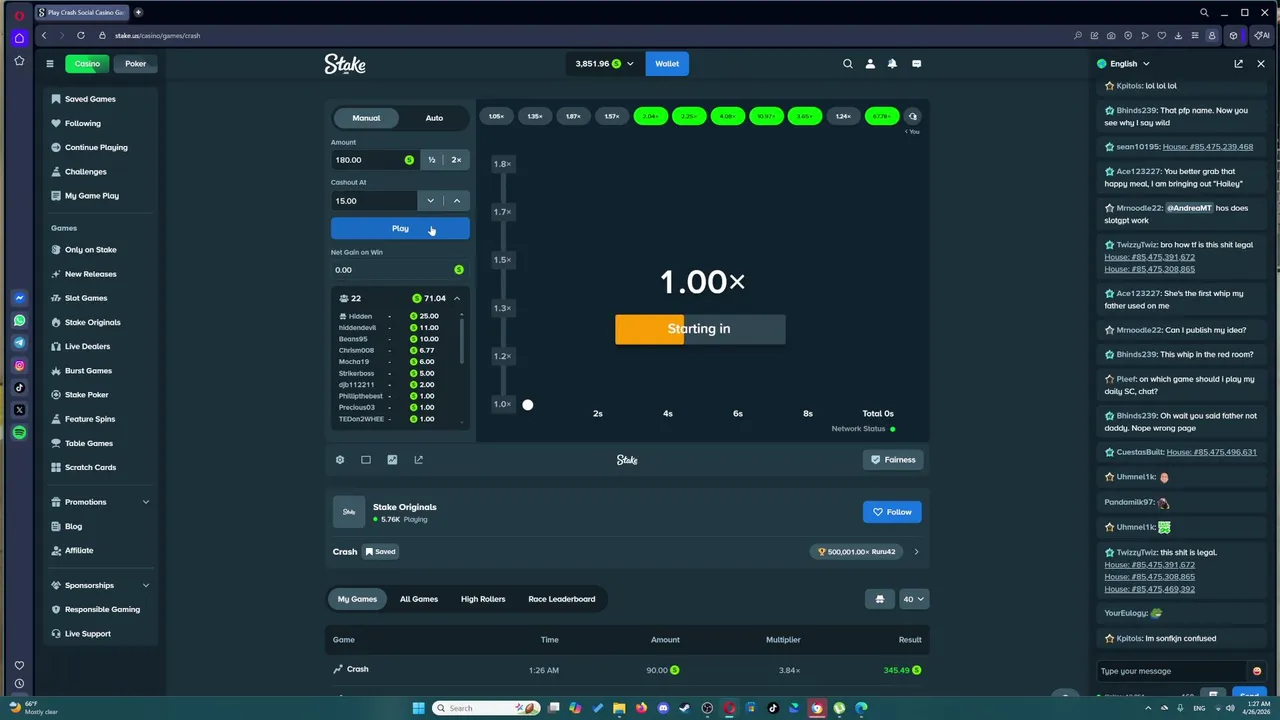Open emoji picker in chat message box
This screenshot has height=720, width=1280.
tap(1257, 671)
